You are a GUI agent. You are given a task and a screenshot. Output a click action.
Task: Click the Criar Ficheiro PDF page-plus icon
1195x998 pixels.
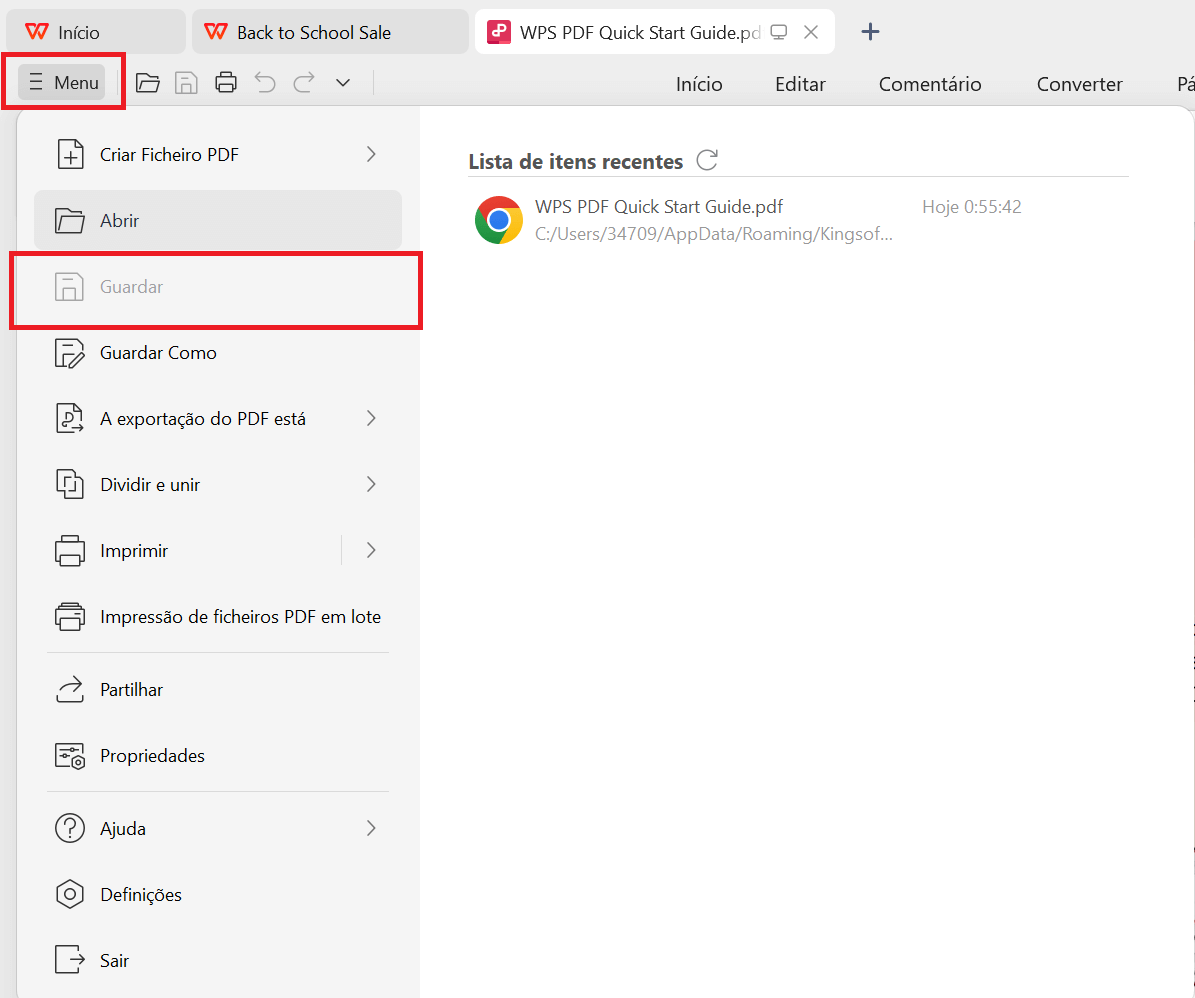pos(70,155)
